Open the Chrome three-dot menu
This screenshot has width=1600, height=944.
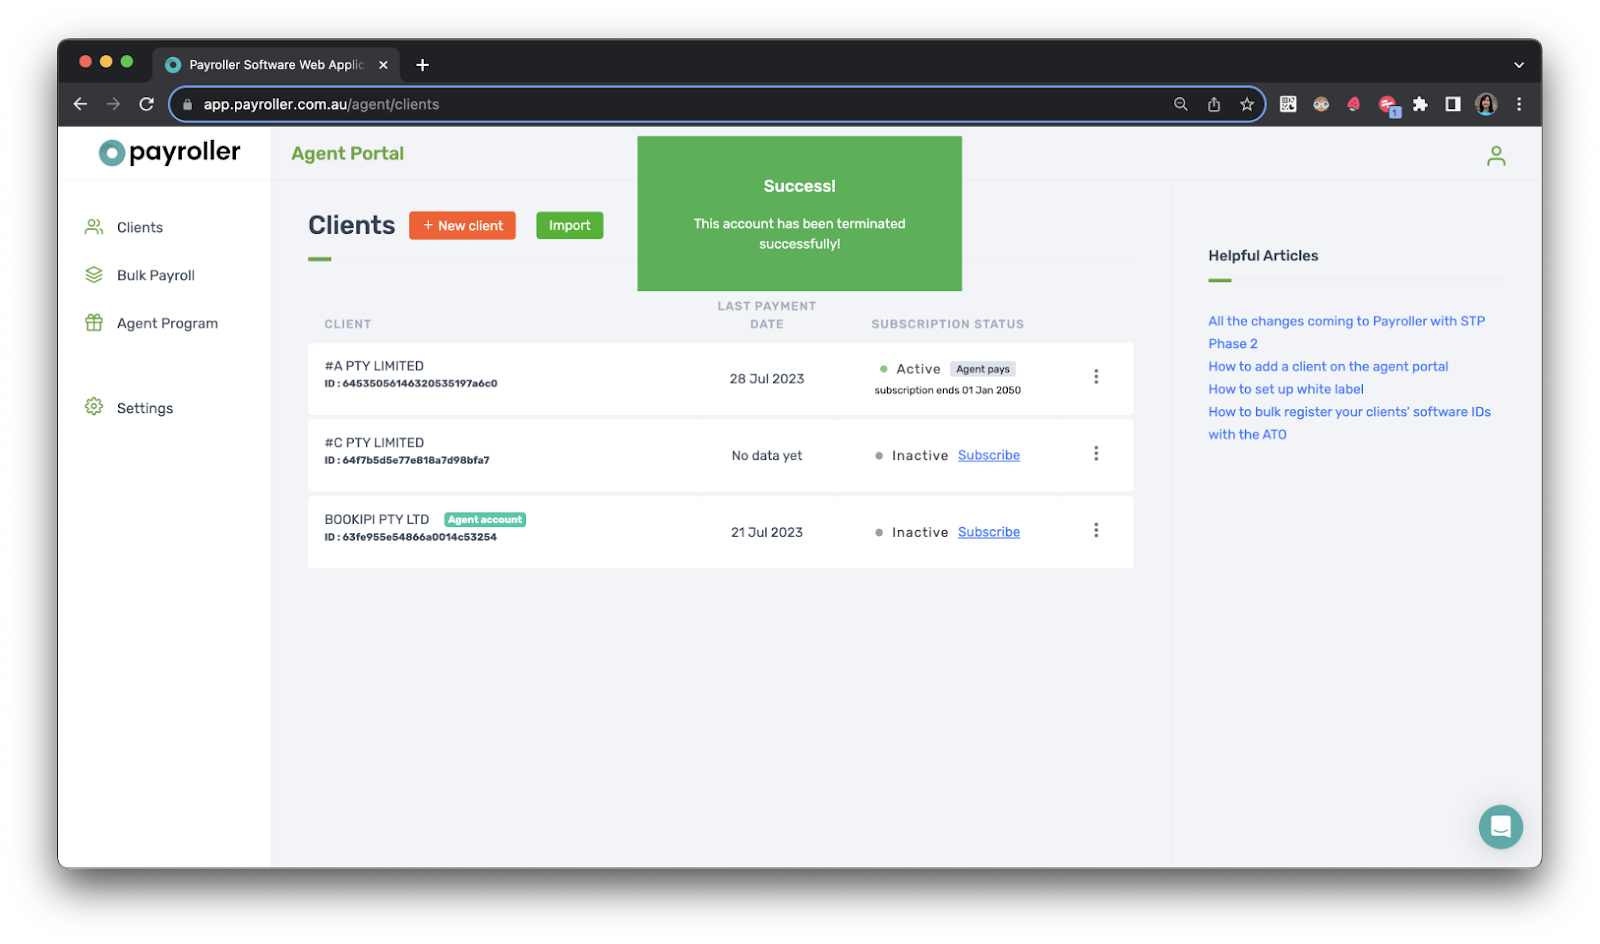tap(1518, 104)
